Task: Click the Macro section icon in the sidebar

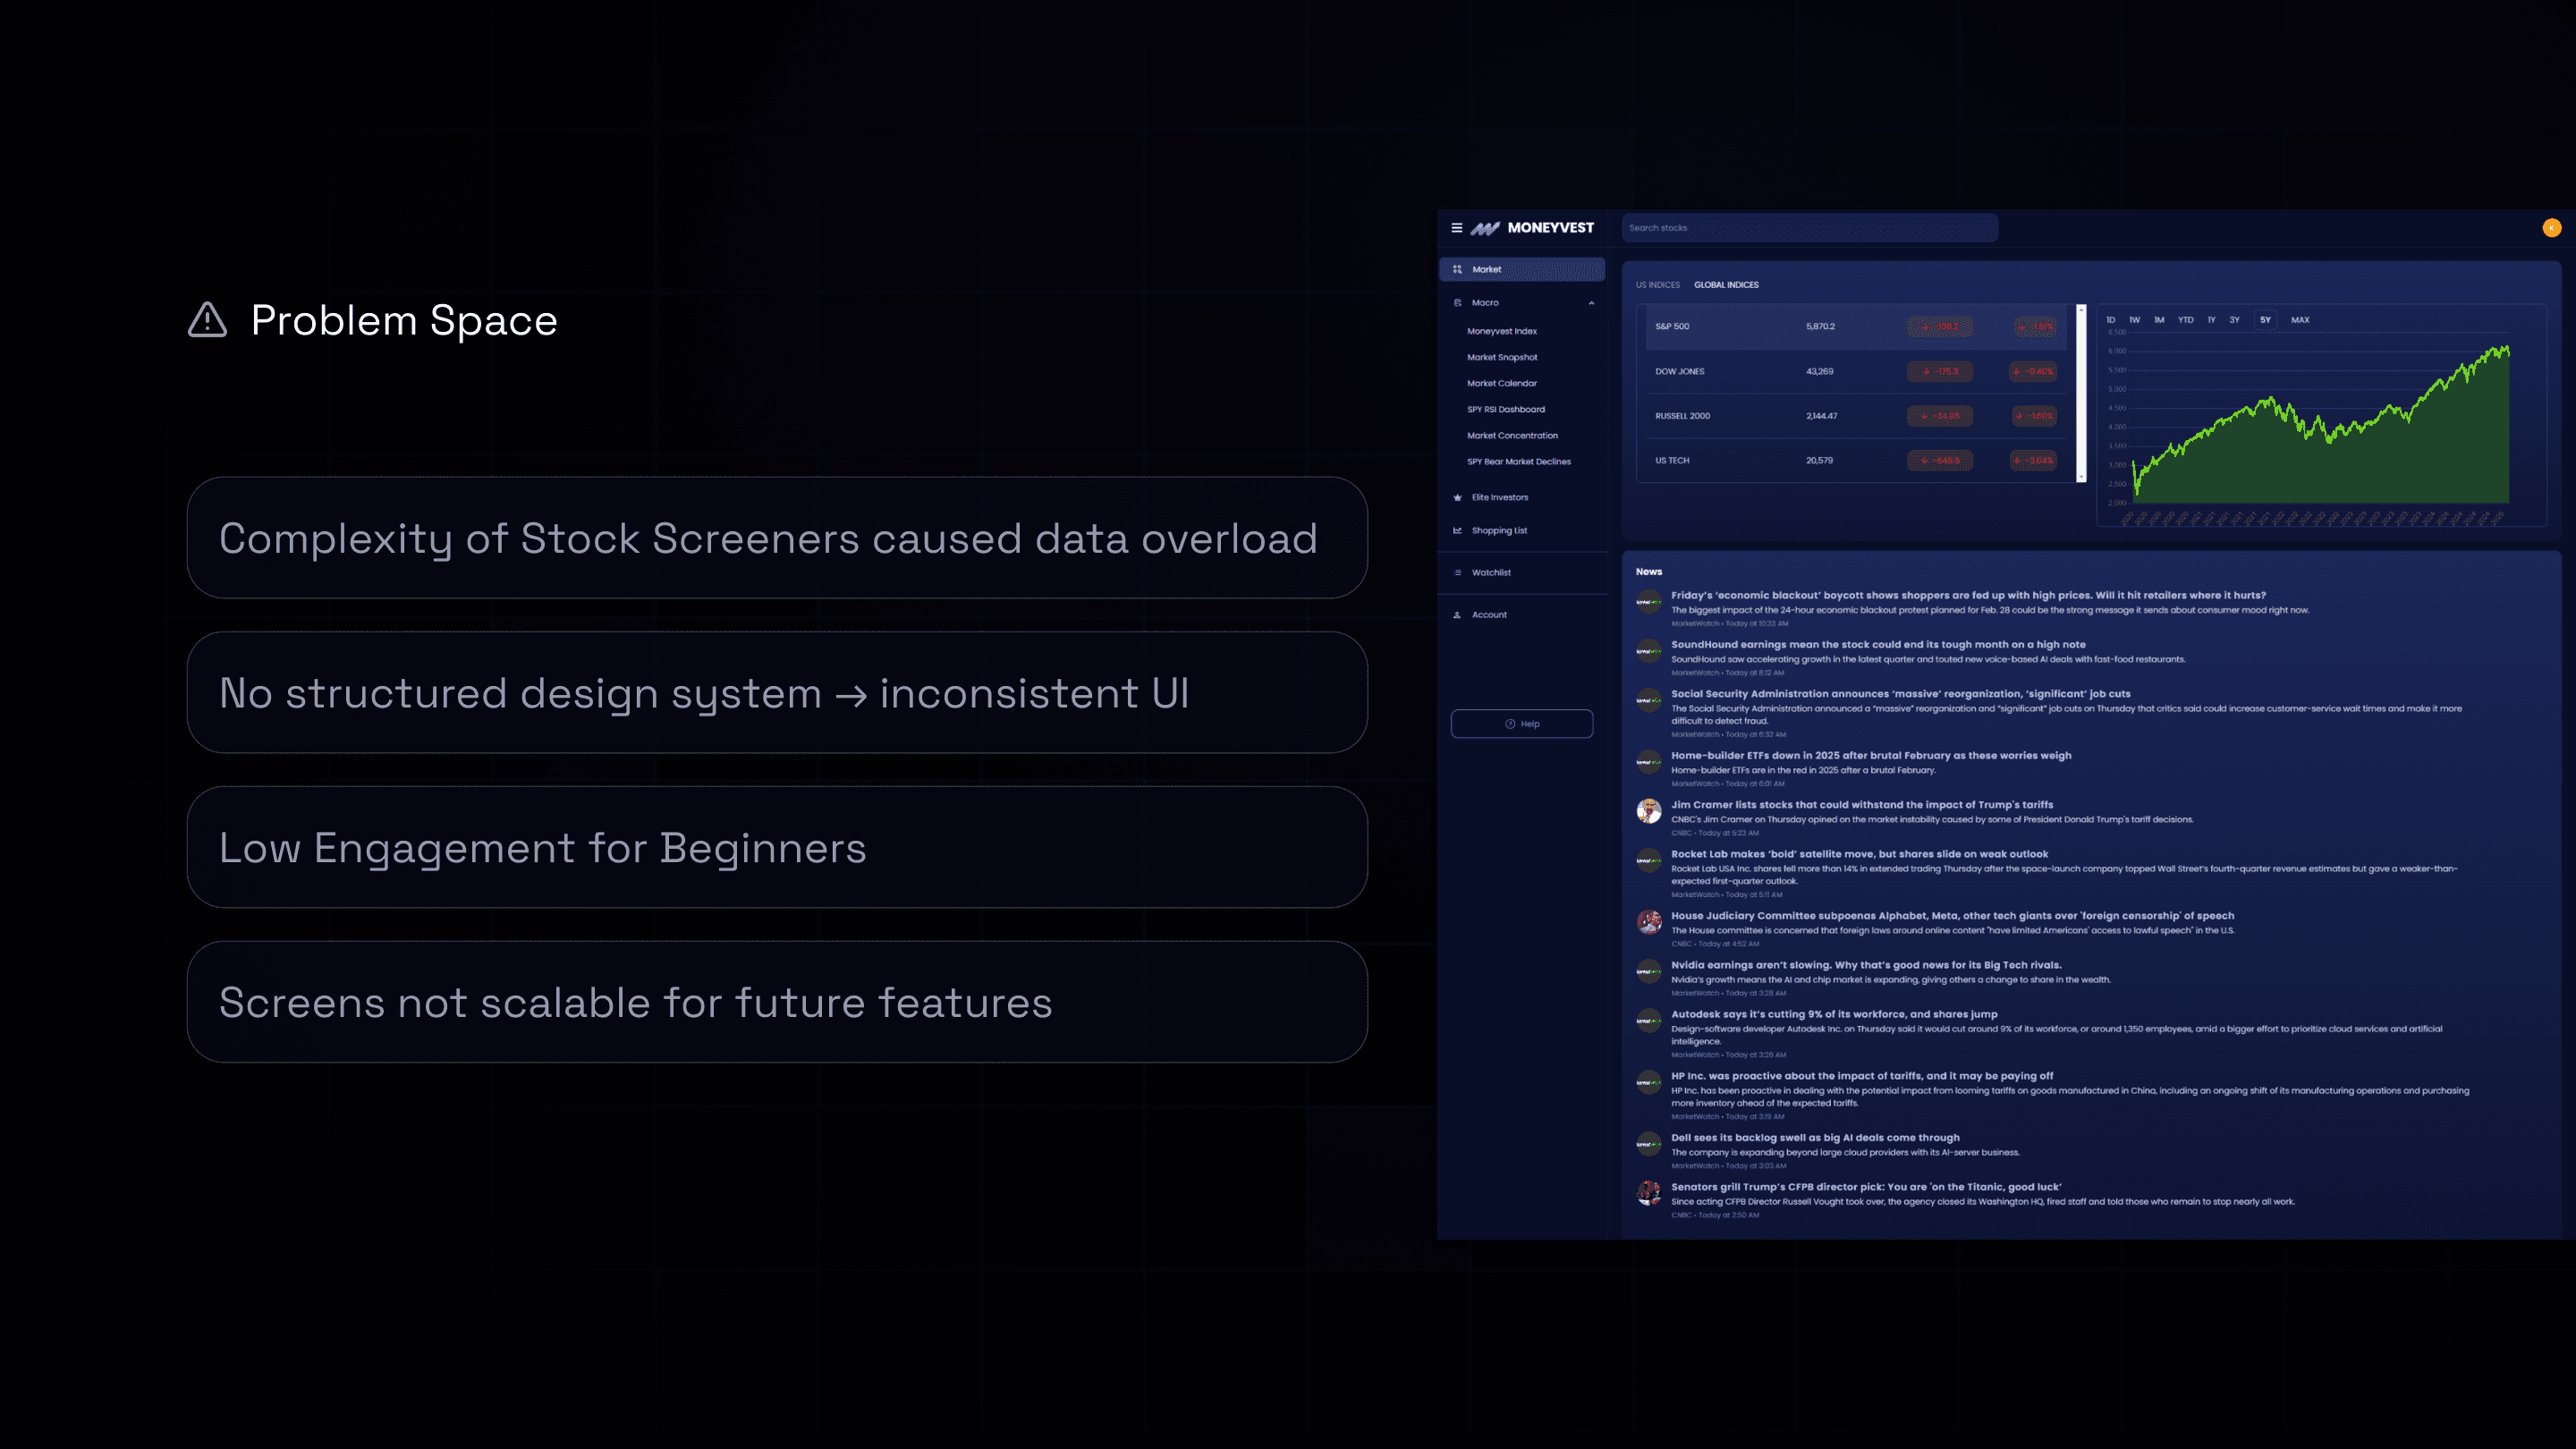Action: [1457, 302]
